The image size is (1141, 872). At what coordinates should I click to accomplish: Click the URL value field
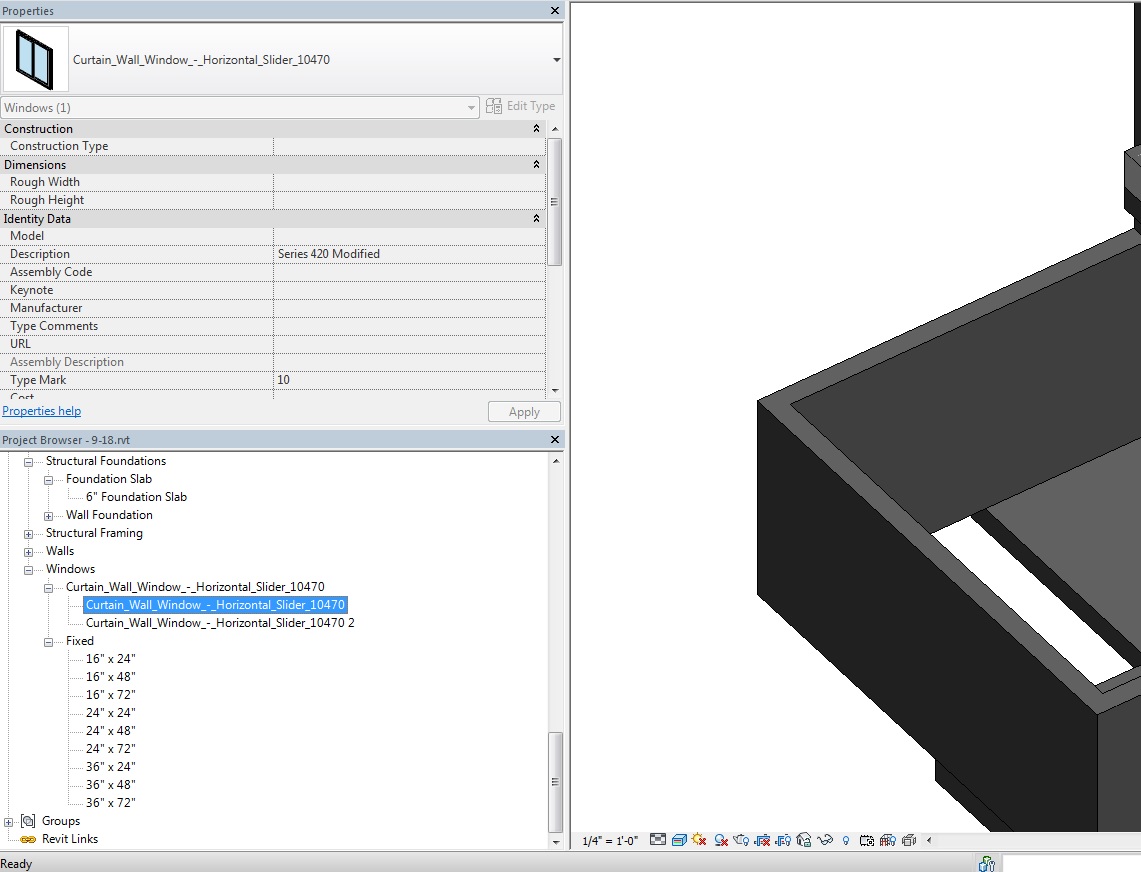(410, 344)
